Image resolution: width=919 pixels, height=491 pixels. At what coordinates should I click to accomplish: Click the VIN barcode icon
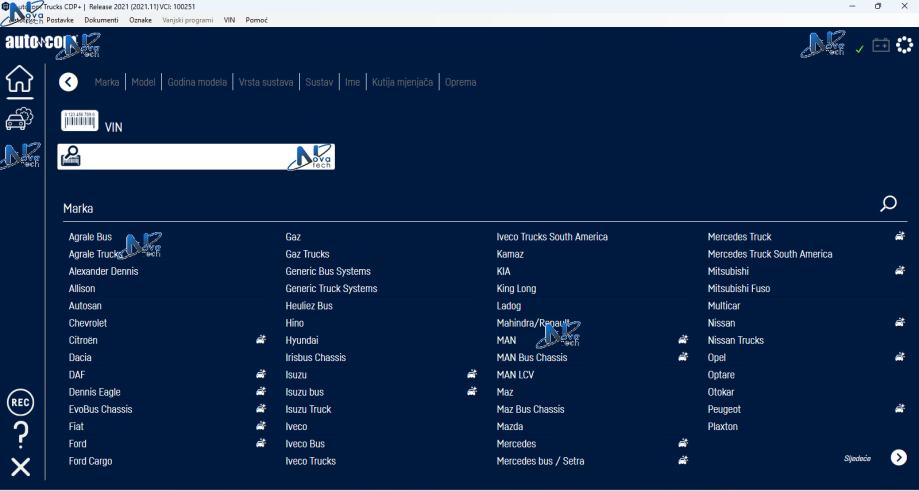point(80,121)
